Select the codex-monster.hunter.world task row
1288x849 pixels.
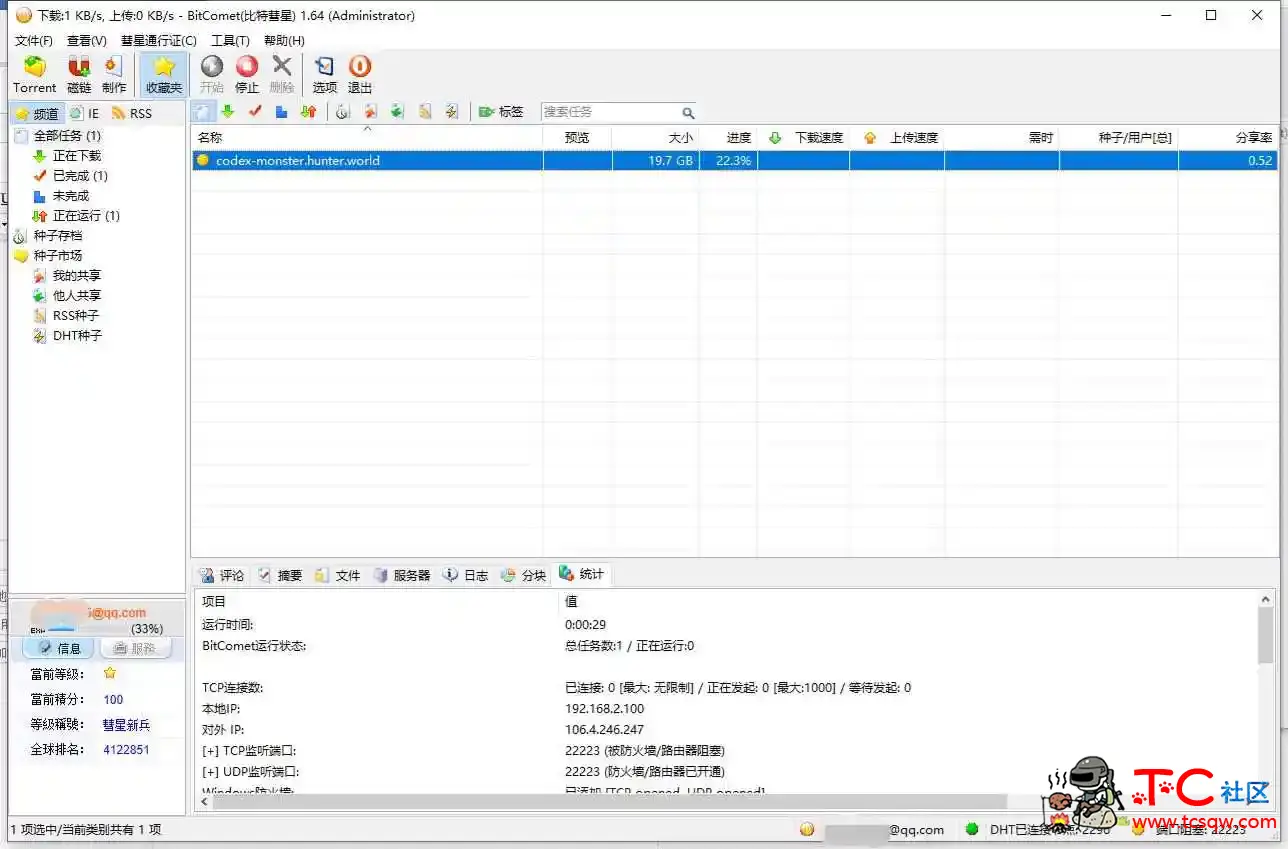coord(735,160)
